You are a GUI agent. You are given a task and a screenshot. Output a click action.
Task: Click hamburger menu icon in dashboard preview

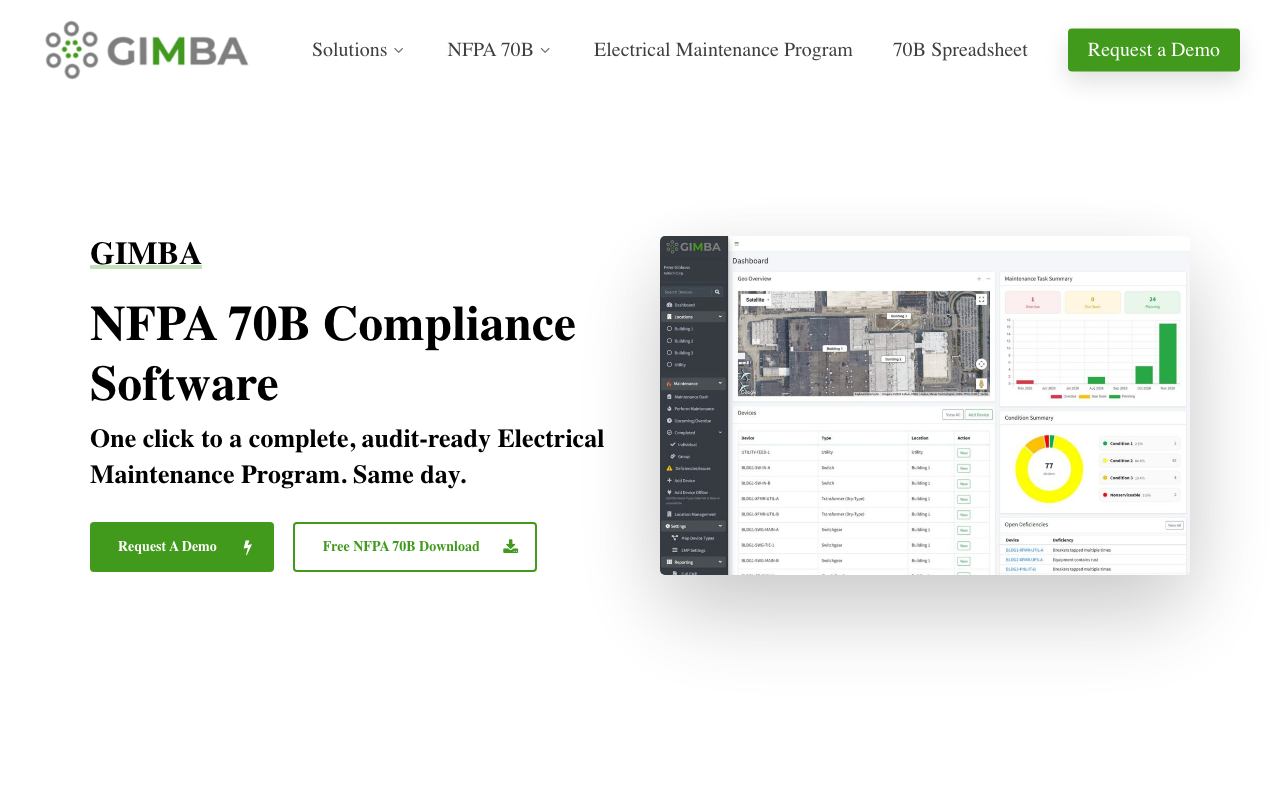point(737,244)
